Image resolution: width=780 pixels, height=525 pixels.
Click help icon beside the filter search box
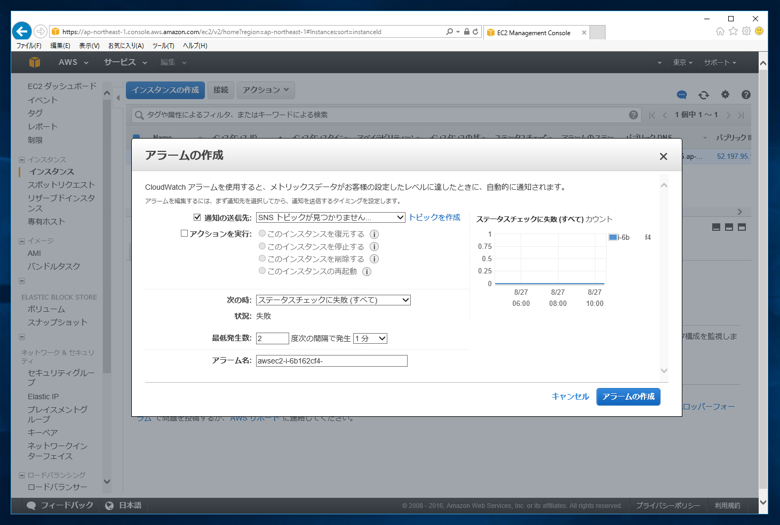[x=633, y=115]
